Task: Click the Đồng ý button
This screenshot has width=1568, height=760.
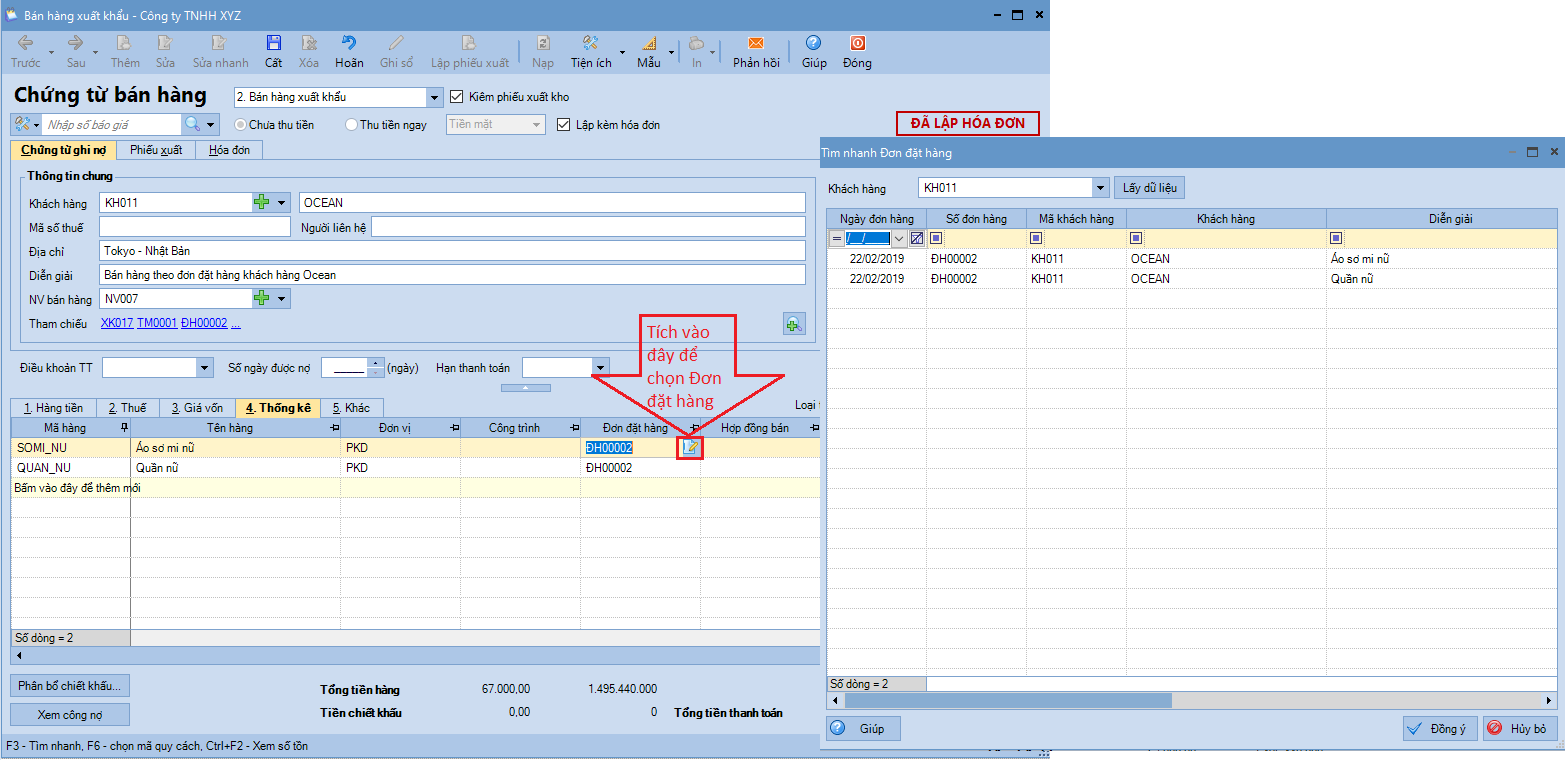Action: 1440,729
